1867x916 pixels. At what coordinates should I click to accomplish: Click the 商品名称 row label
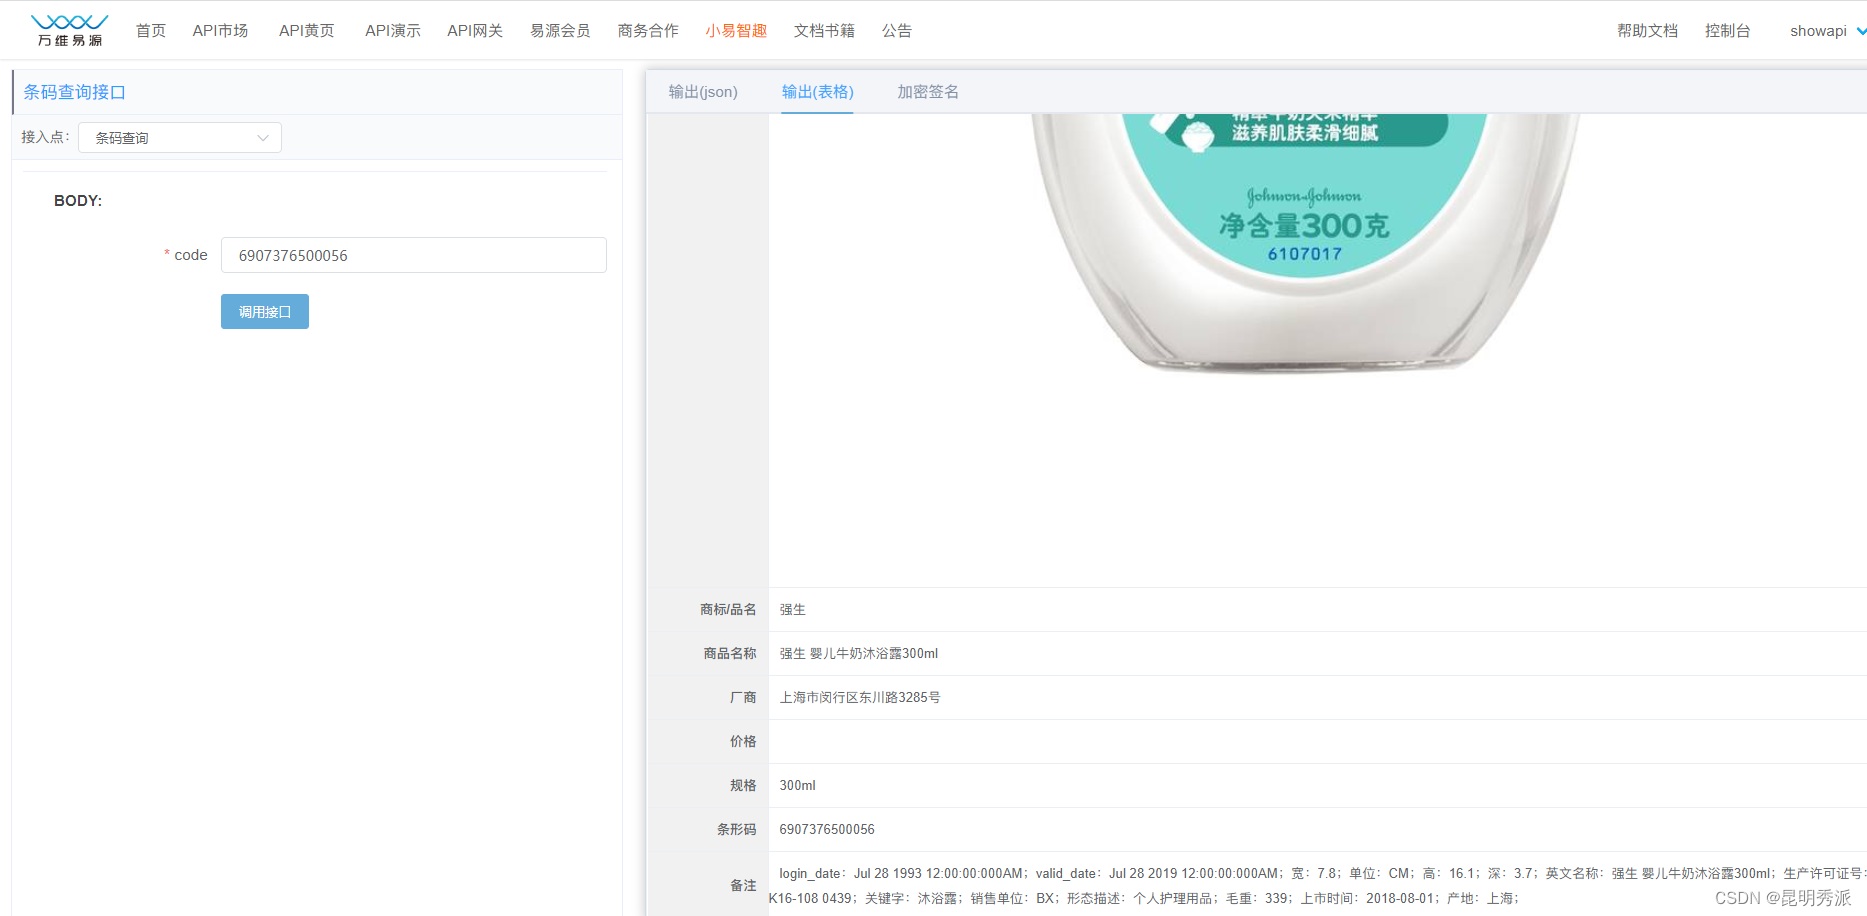[730, 654]
